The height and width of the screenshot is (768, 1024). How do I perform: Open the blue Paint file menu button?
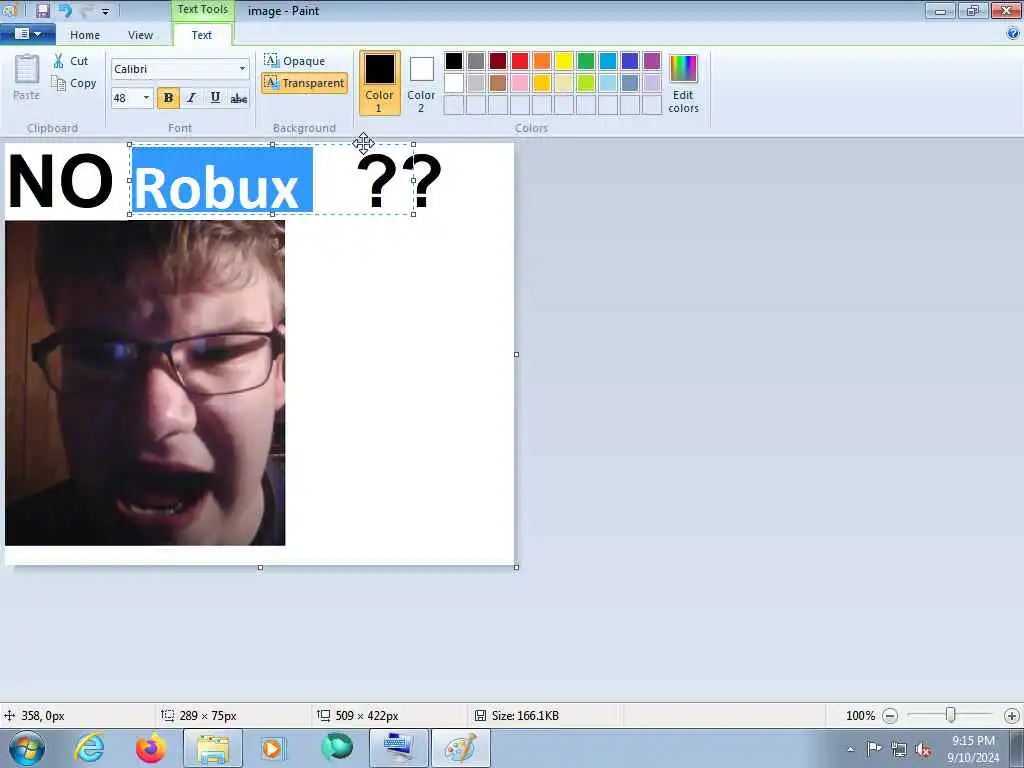tap(27, 34)
